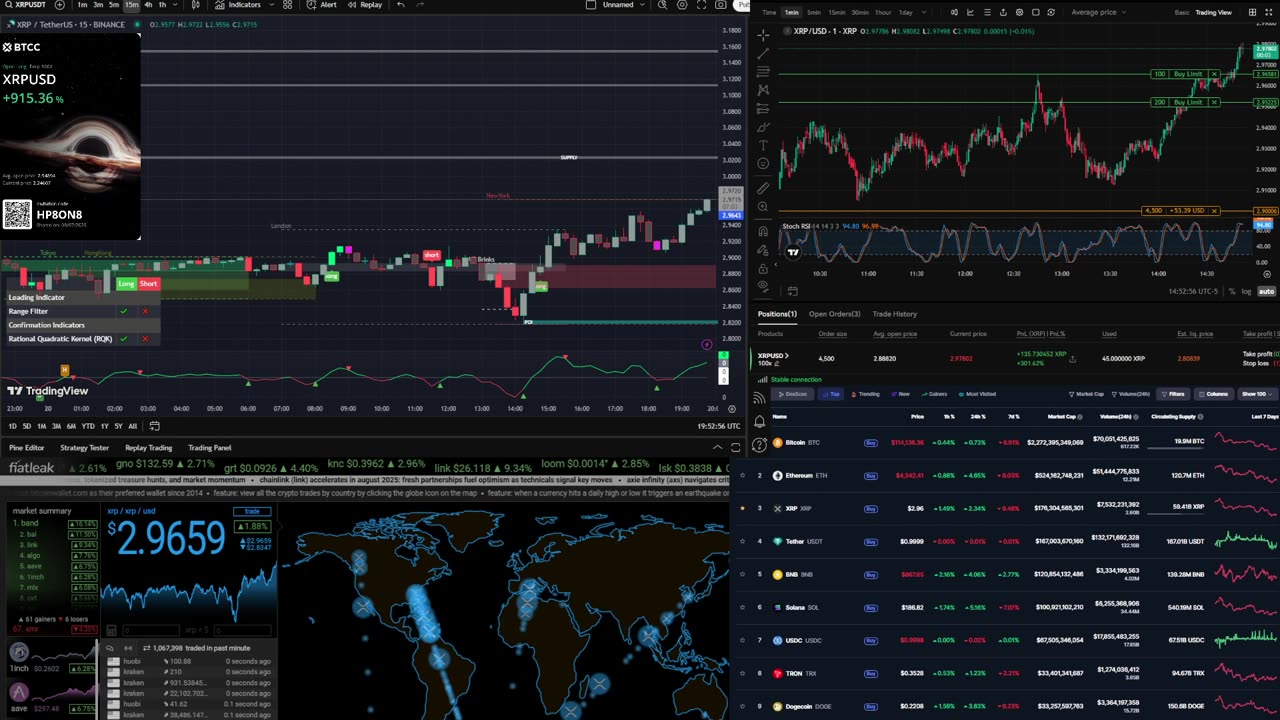Open the Market Cap filter dropdown
Viewport: 1280px width, 720px height.
click(1087, 394)
